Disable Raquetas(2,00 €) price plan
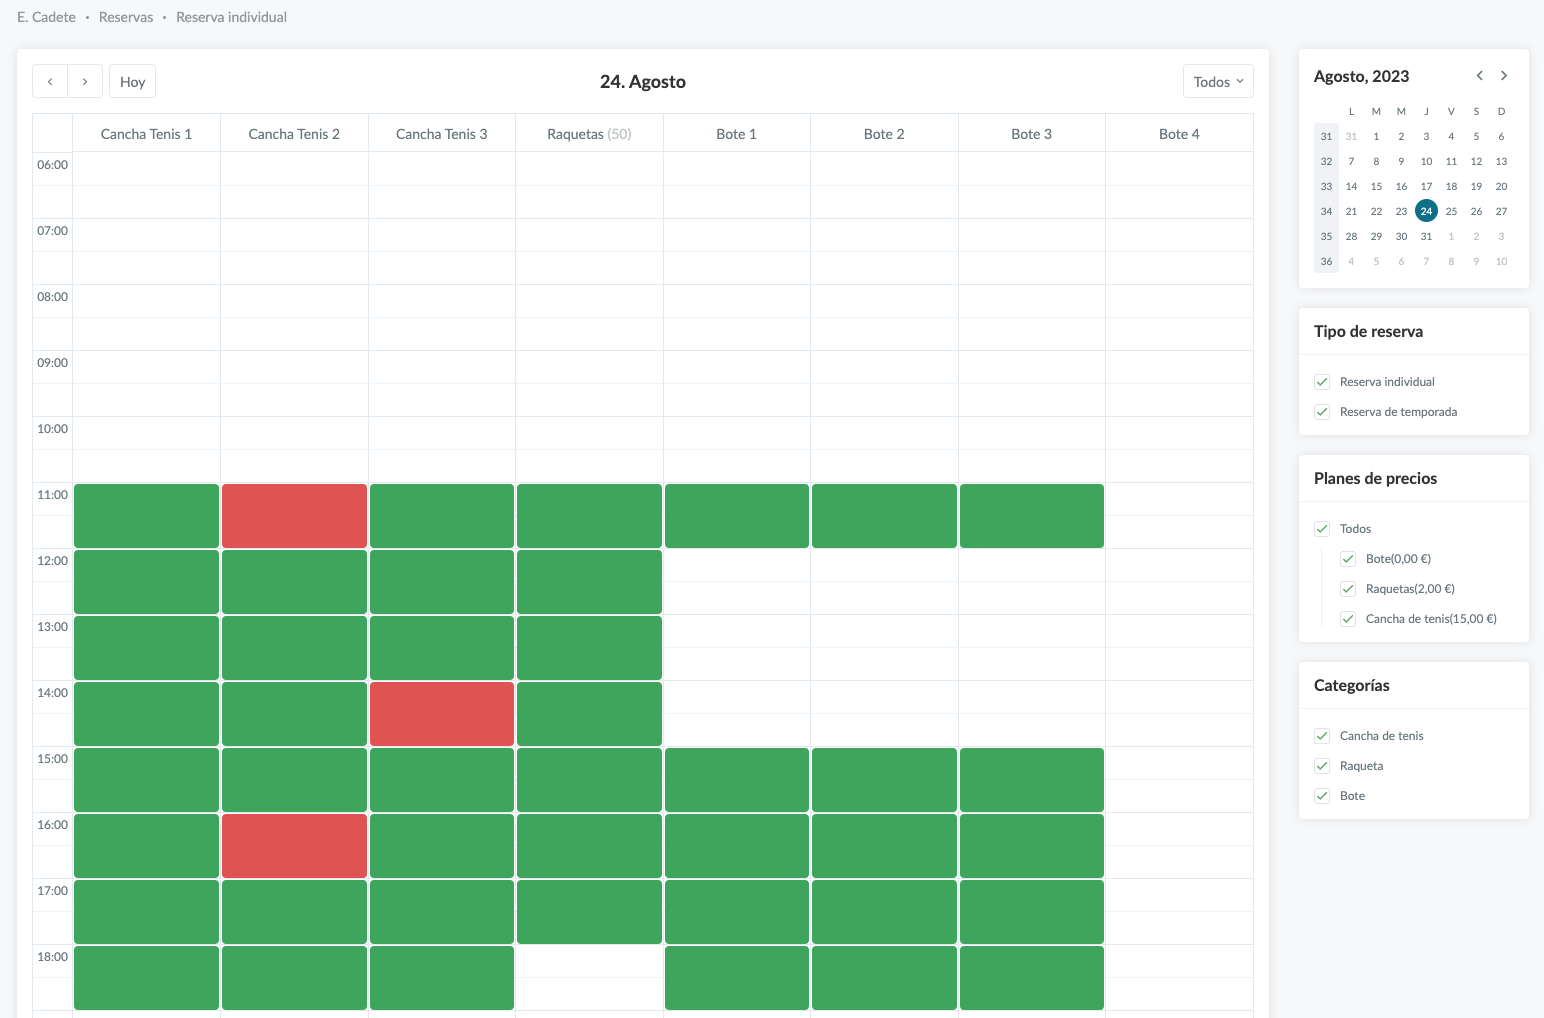The width and height of the screenshot is (1544, 1018). (1348, 589)
